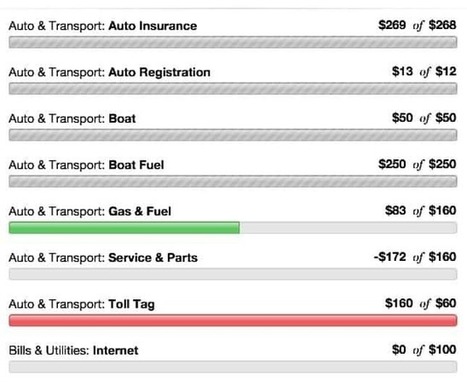Image resolution: width=467 pixels, height=387 pixels.
Task: Open the Gas & Fuel budget label
Action: click(90, 211)
